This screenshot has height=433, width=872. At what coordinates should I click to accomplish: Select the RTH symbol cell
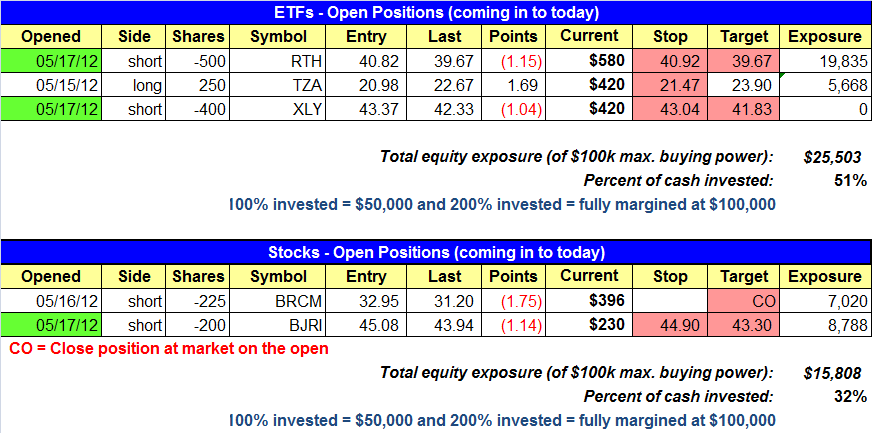277,60
